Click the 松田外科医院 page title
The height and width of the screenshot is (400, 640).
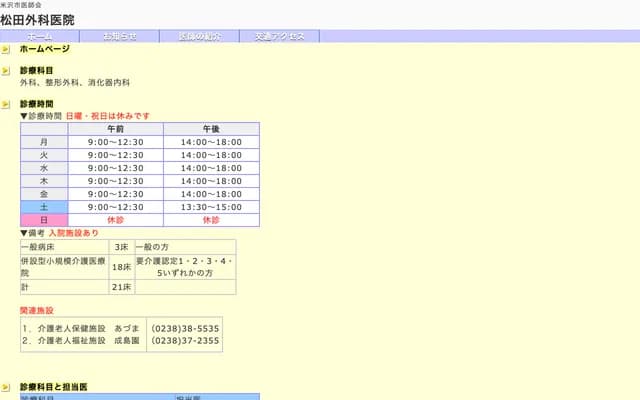tap(37, 19)
